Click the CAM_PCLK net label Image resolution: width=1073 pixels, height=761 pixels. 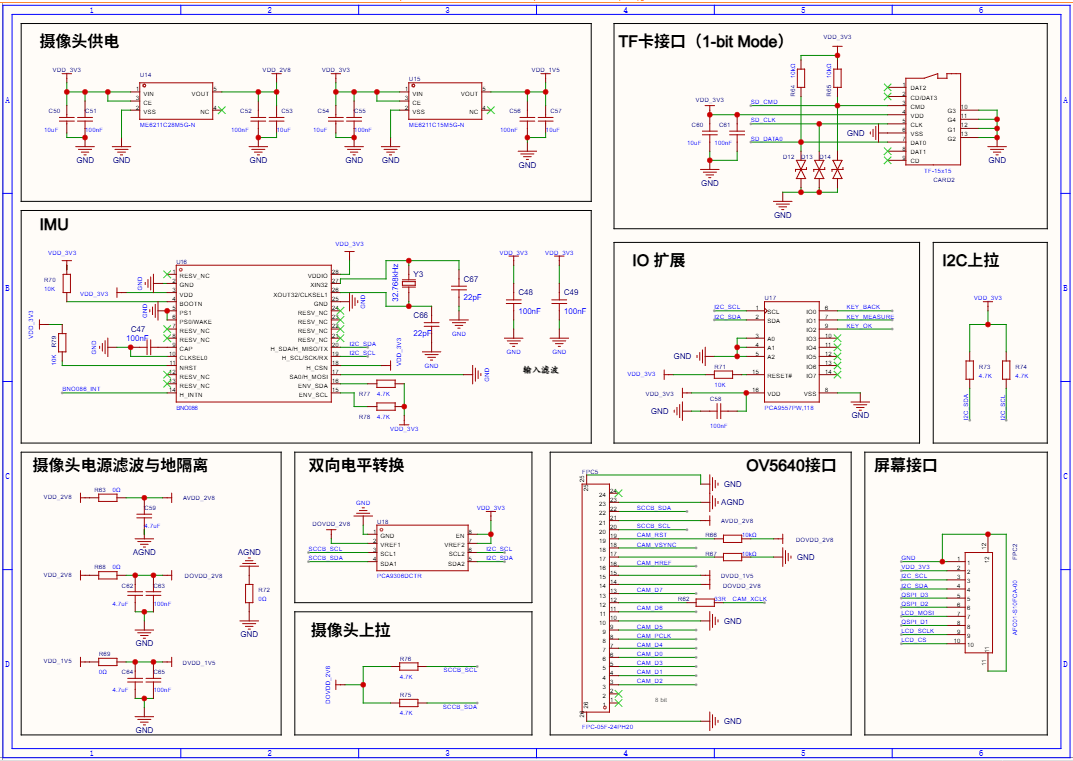coord(654,636)
